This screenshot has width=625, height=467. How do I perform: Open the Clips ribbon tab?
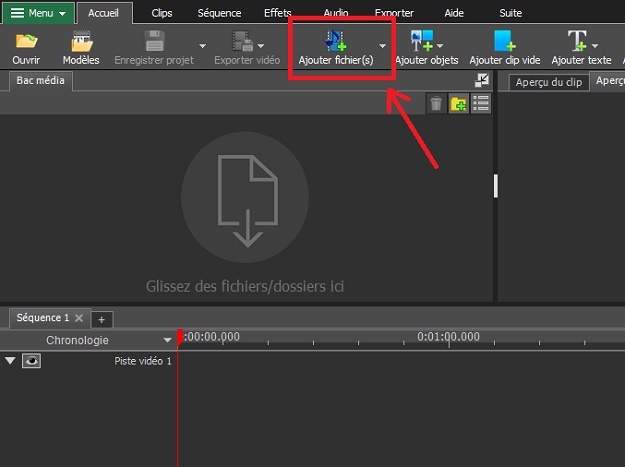162,13
